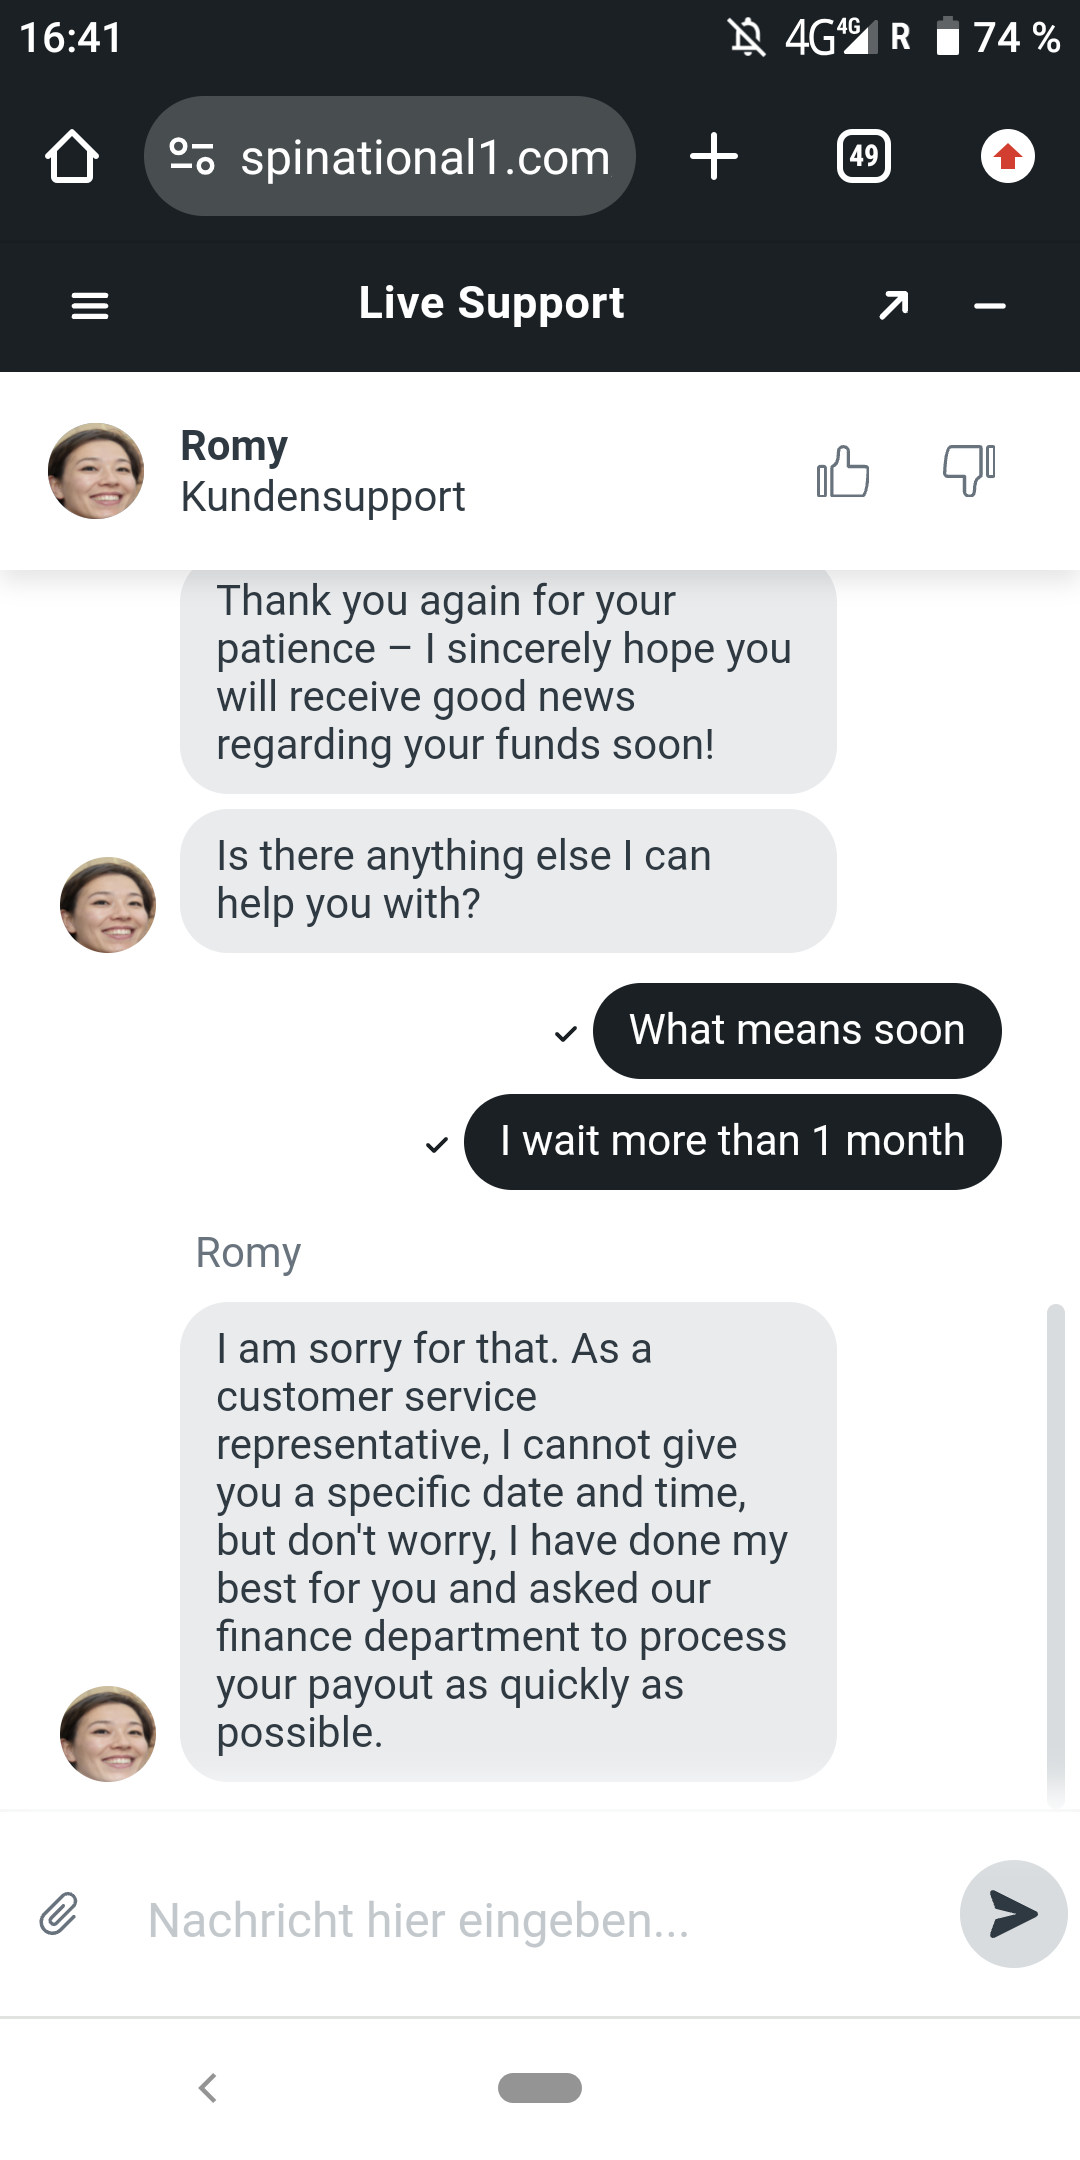Minimize the Live Support chat window
This screenshot has width=1080, height=2160.
(990, 305)
